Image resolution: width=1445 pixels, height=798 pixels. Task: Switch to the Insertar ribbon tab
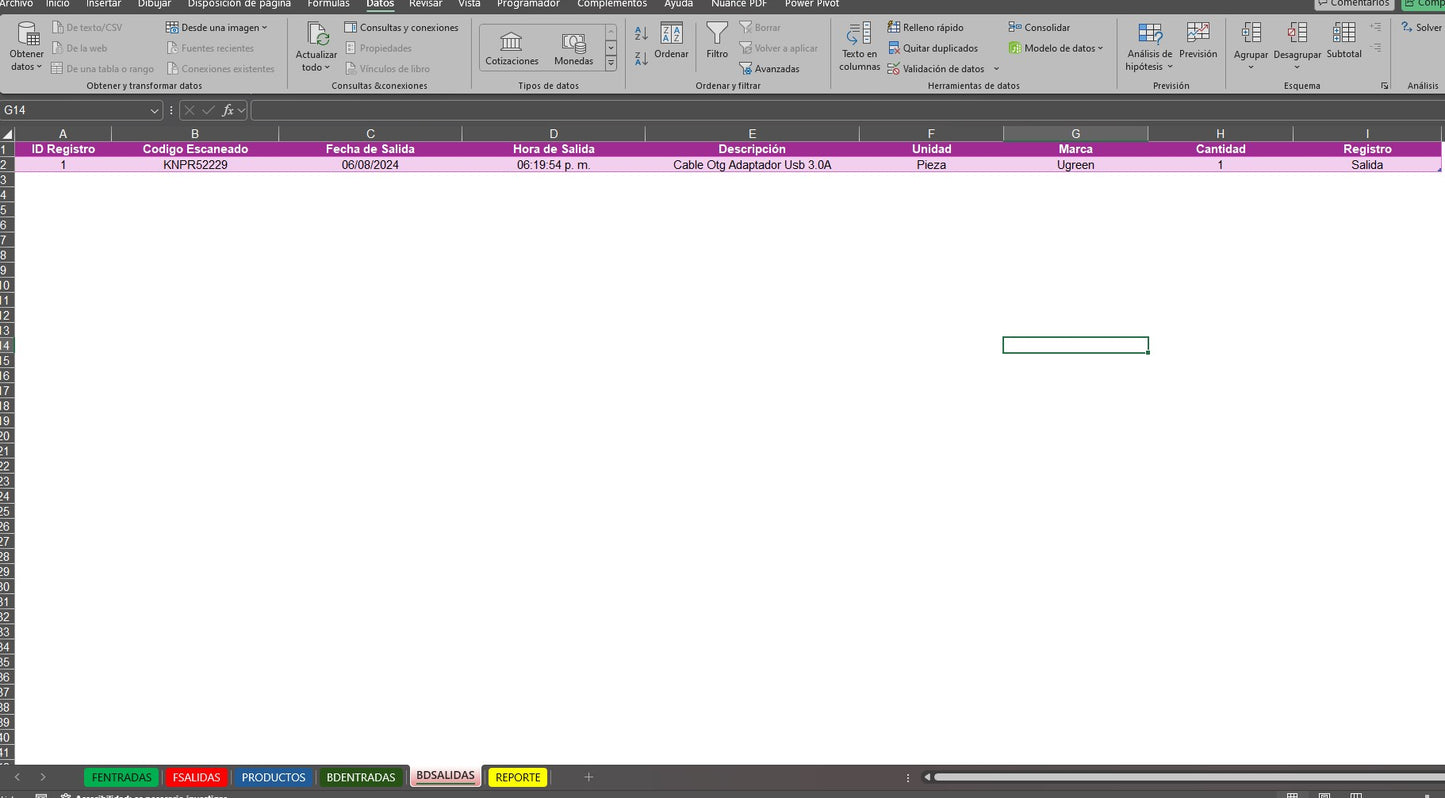coord(103,4)
